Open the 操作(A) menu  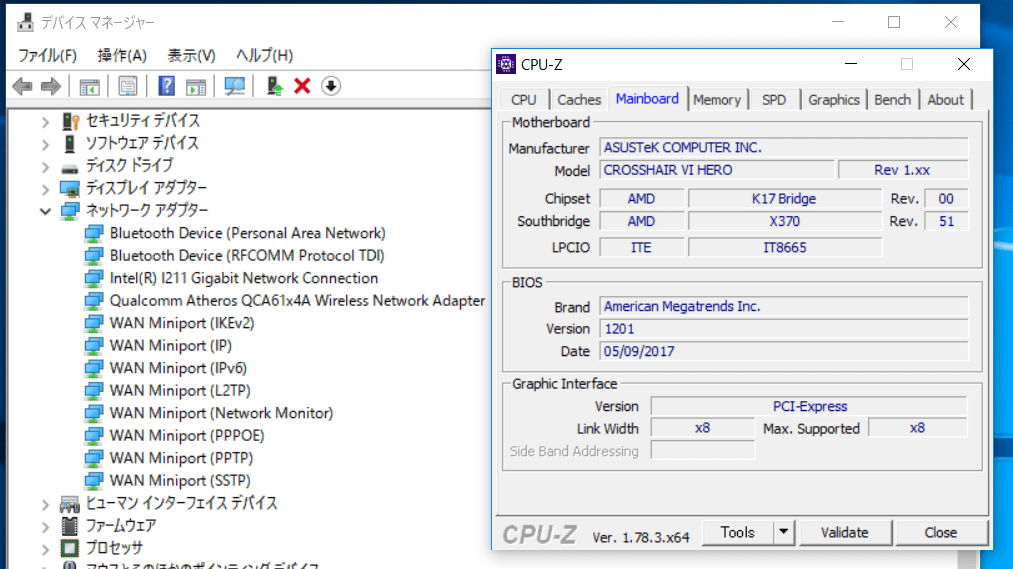pos(122,56)
